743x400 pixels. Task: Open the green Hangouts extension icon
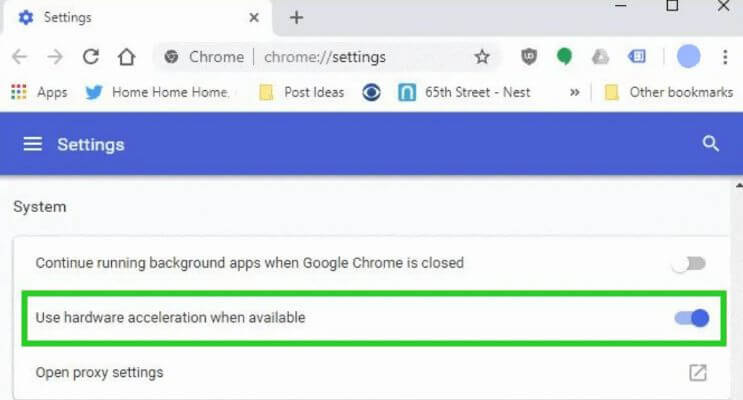[564, 57]
